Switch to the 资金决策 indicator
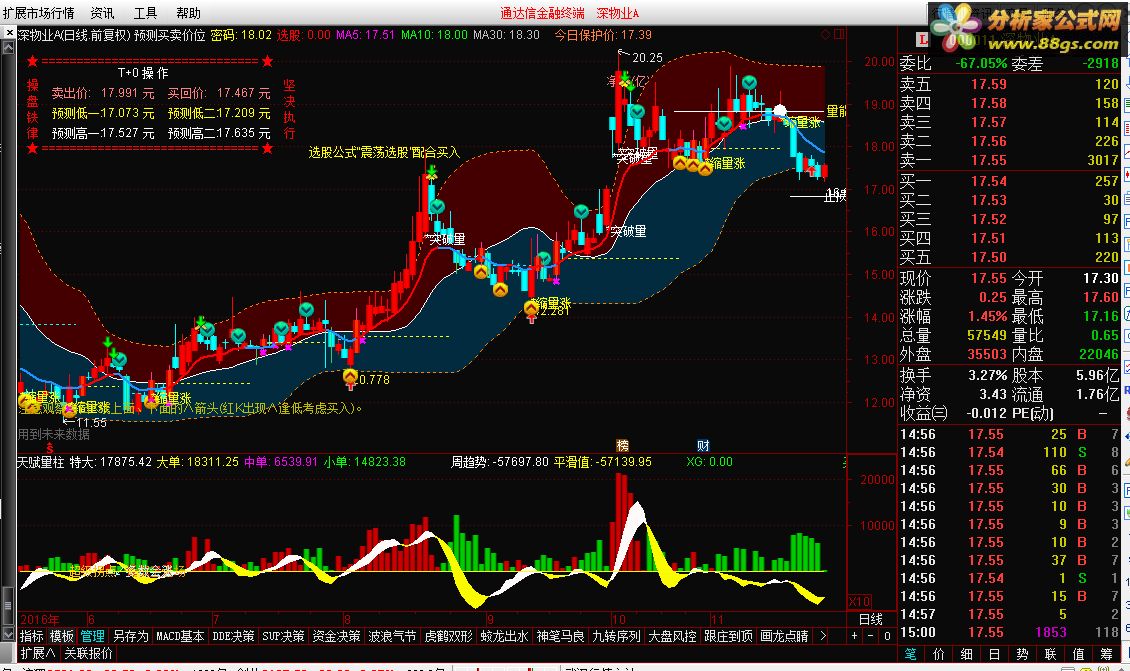Screen dimensions: 1130x671 click(337, 636)
